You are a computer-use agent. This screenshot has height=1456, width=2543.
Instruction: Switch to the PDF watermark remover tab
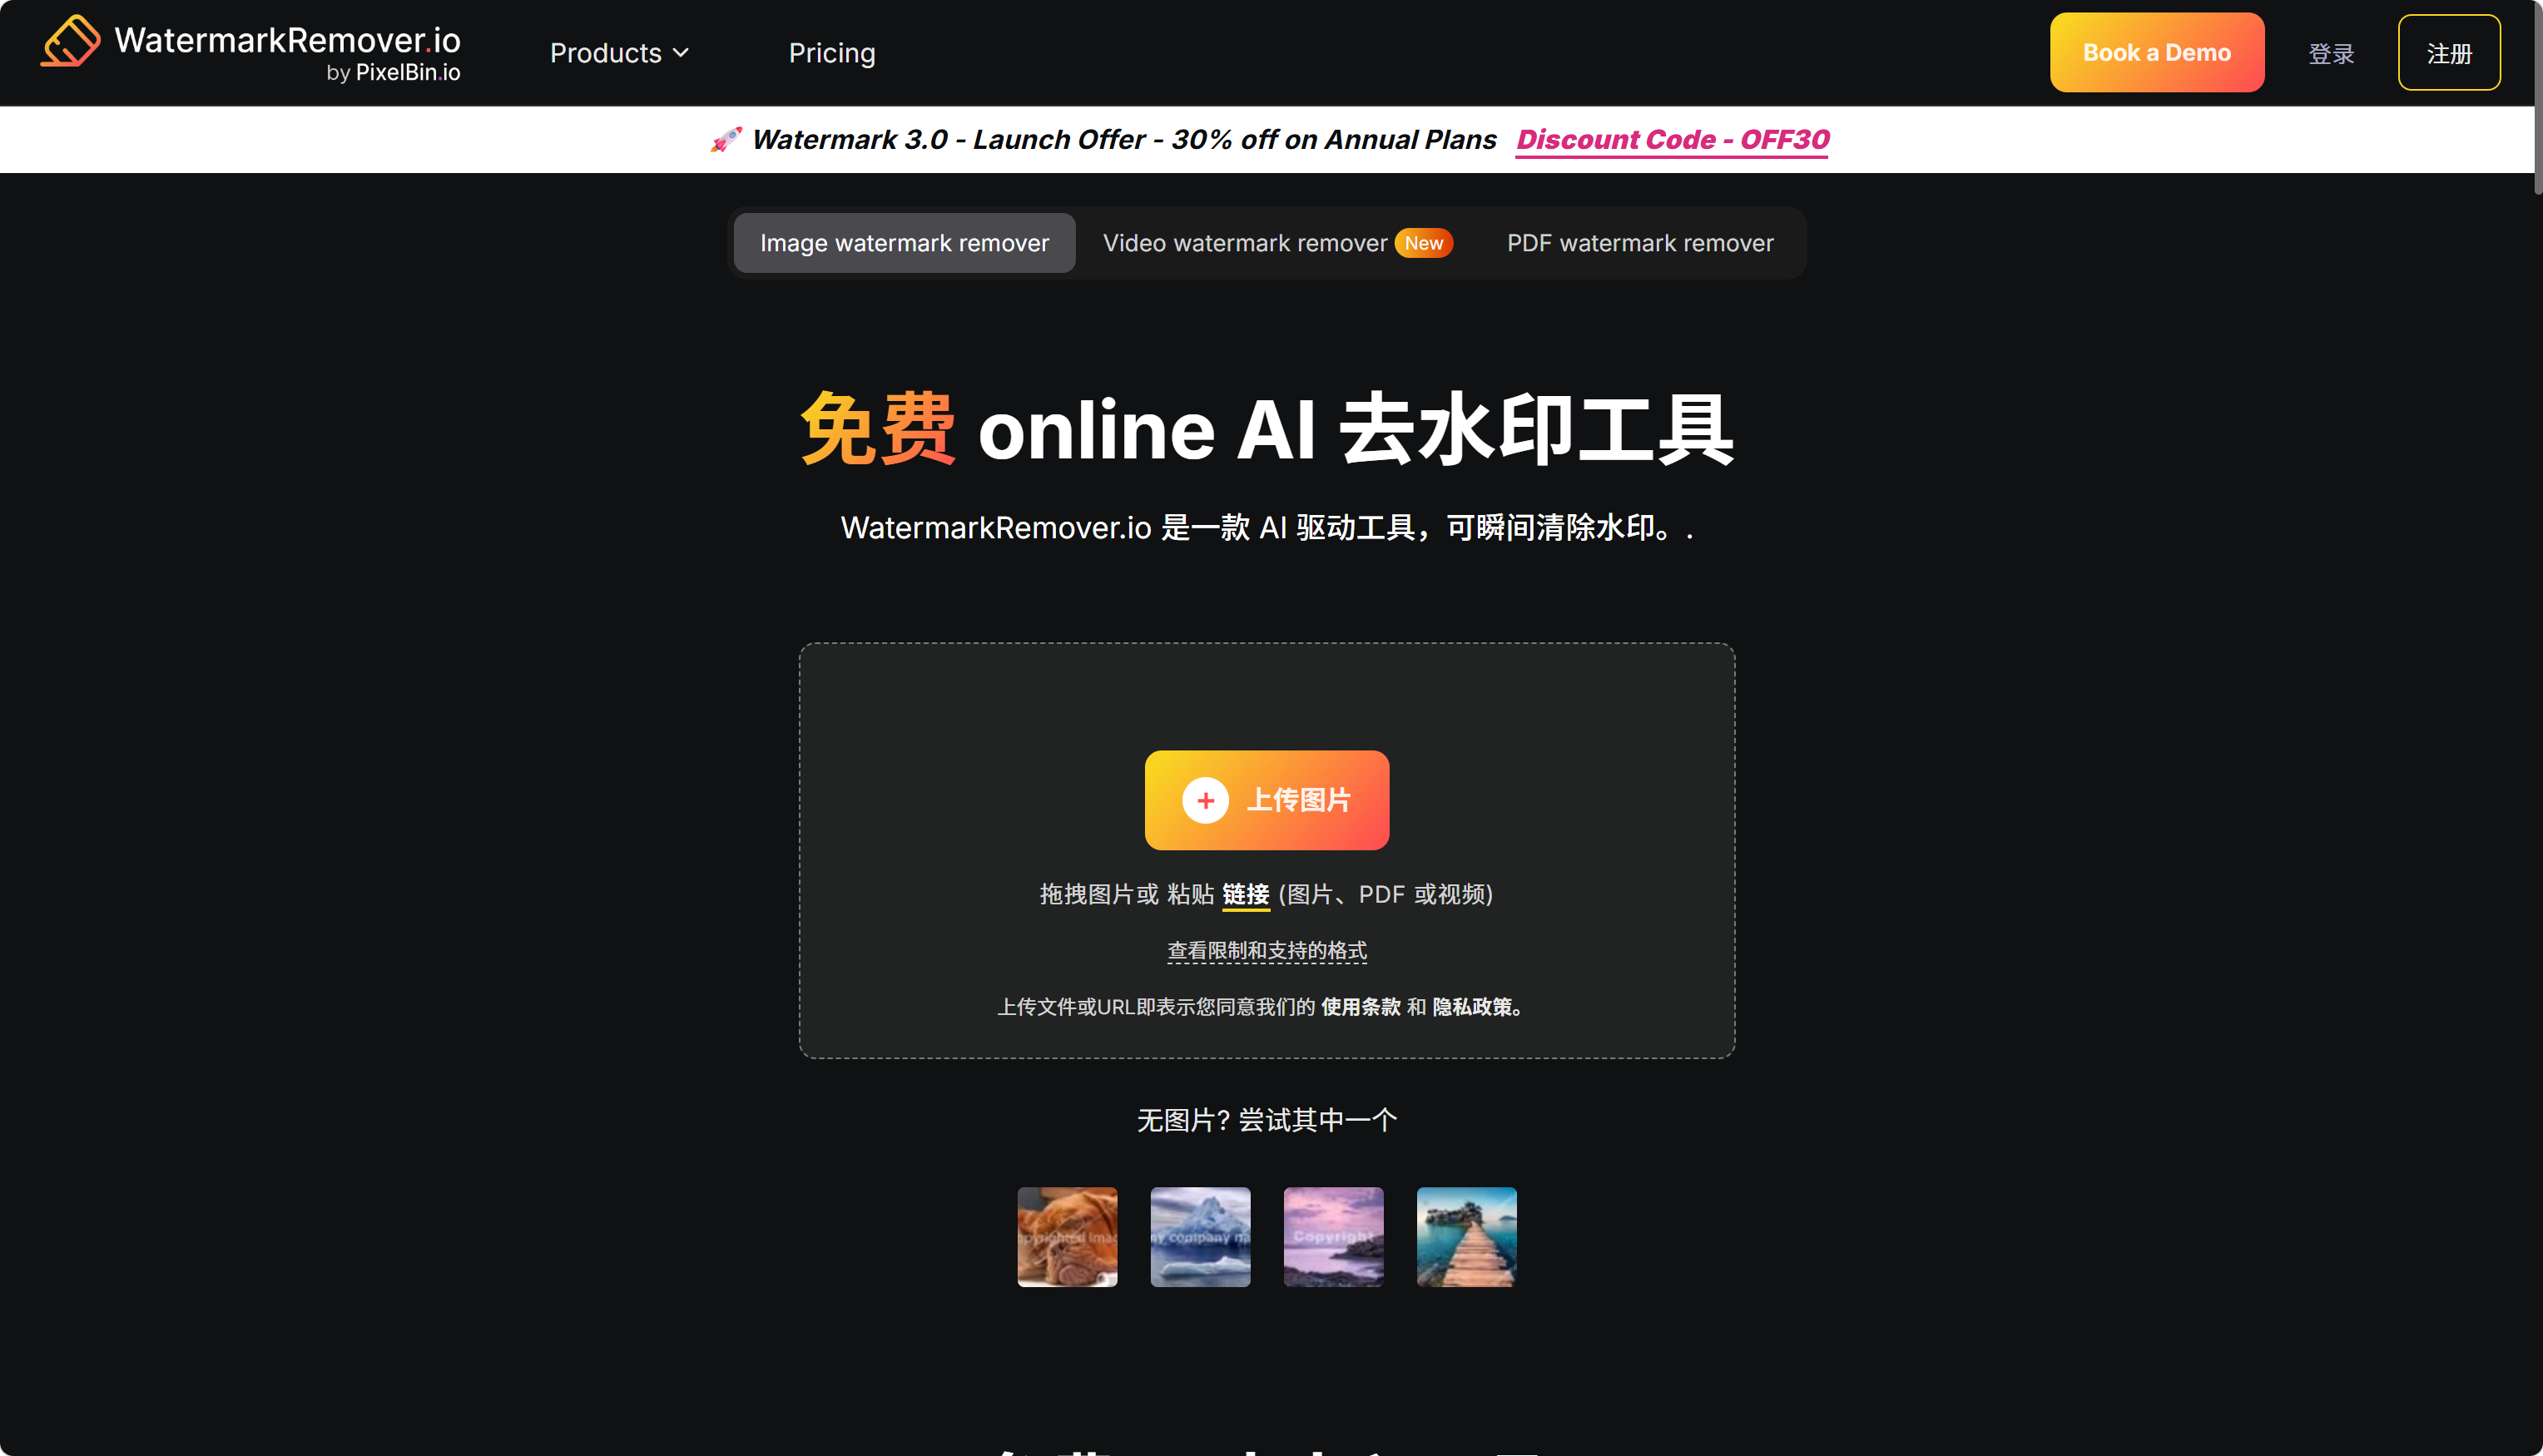tap(1640, 243)
